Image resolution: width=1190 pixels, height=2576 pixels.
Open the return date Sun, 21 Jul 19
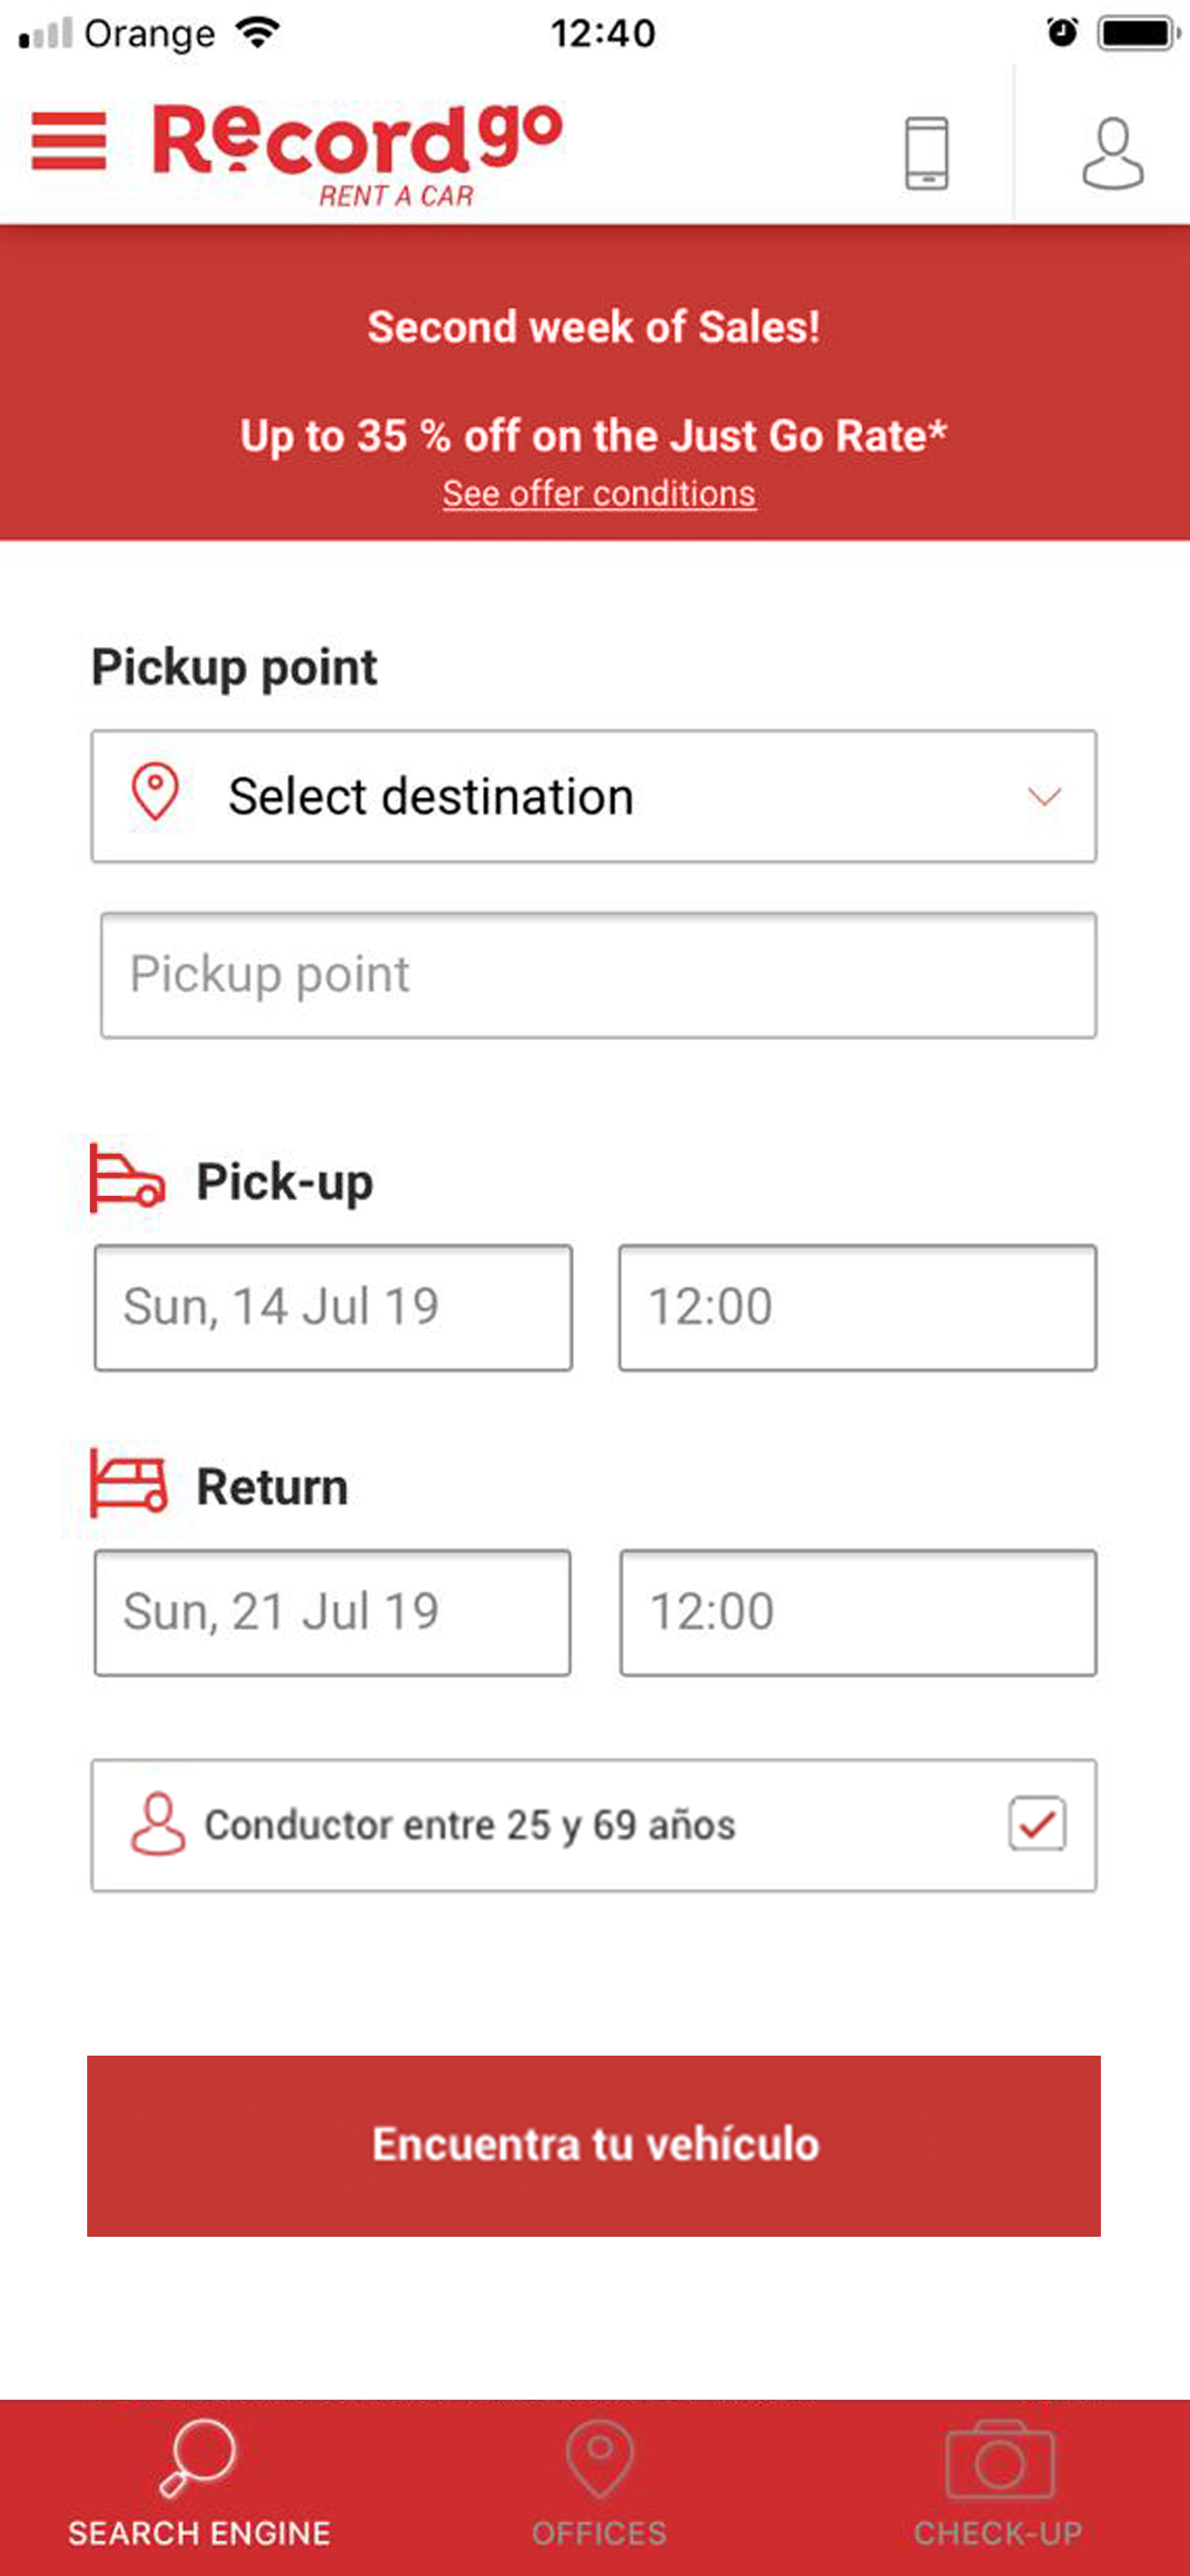click(332, 1612)
